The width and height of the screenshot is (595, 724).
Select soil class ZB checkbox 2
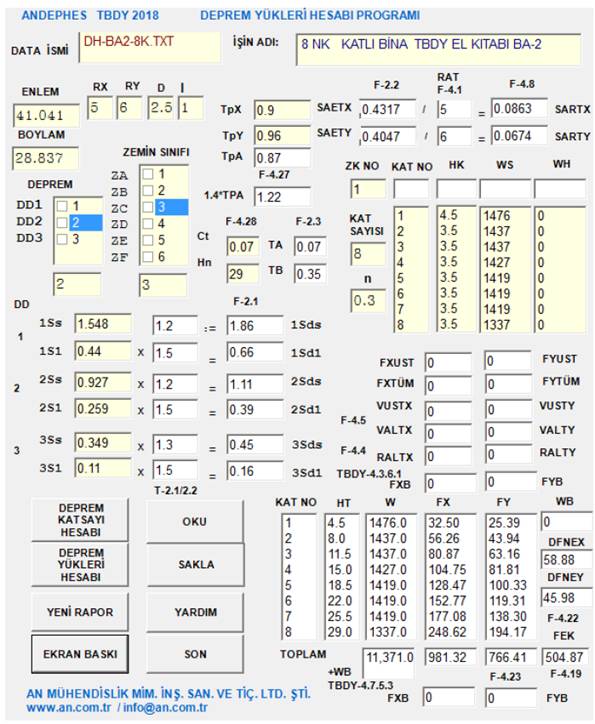pyautogui.click(x=148, y=190)
